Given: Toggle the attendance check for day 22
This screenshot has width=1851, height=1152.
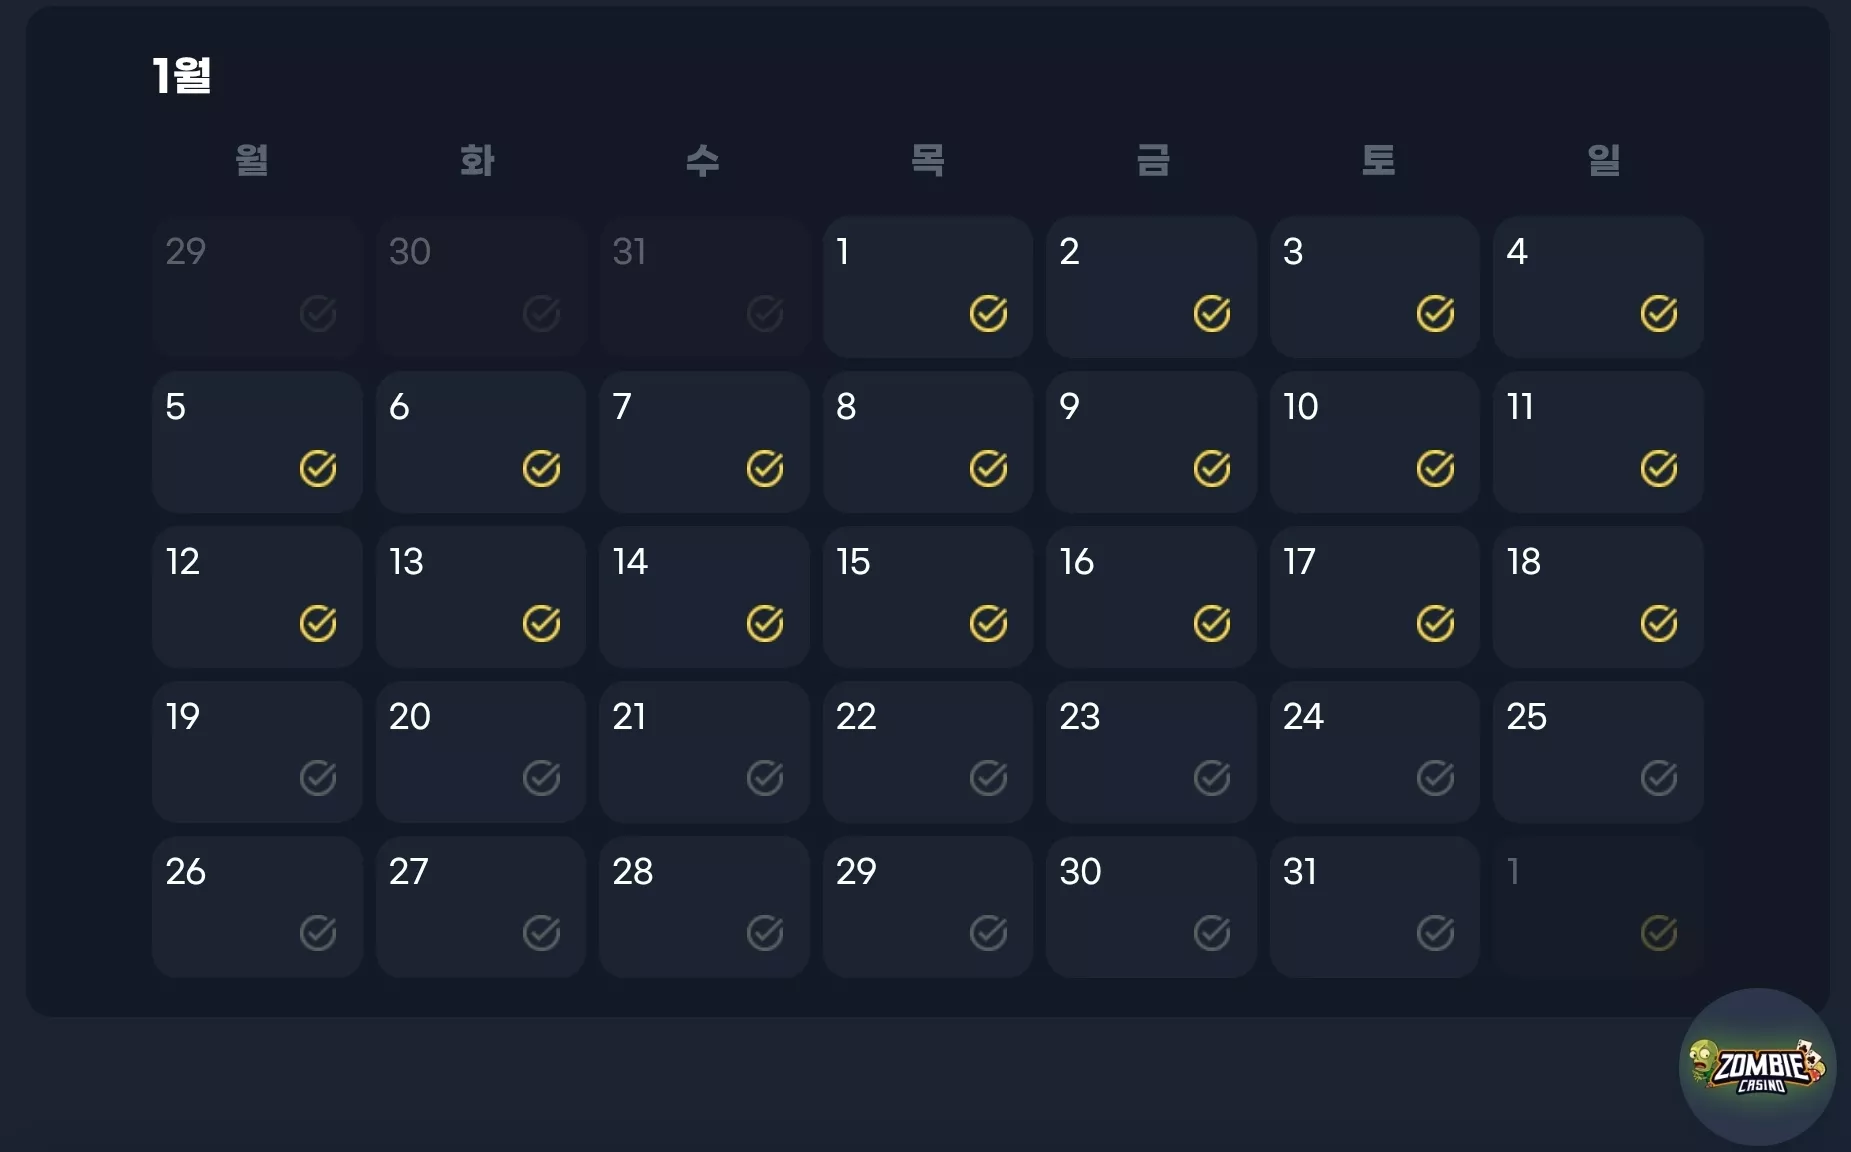Looking at the screenshot, I should [x=988, y=778].
